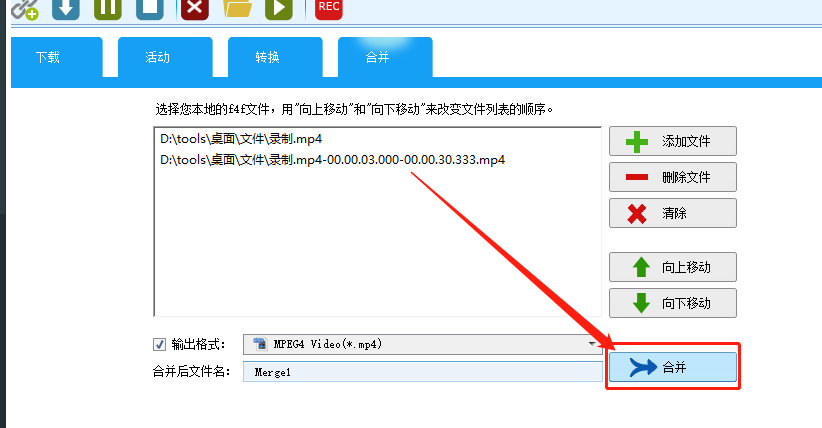822x428 pixels.
Task: Click the Merge1 filename input field
Action: pyautogui.click(x=423, y=372)
